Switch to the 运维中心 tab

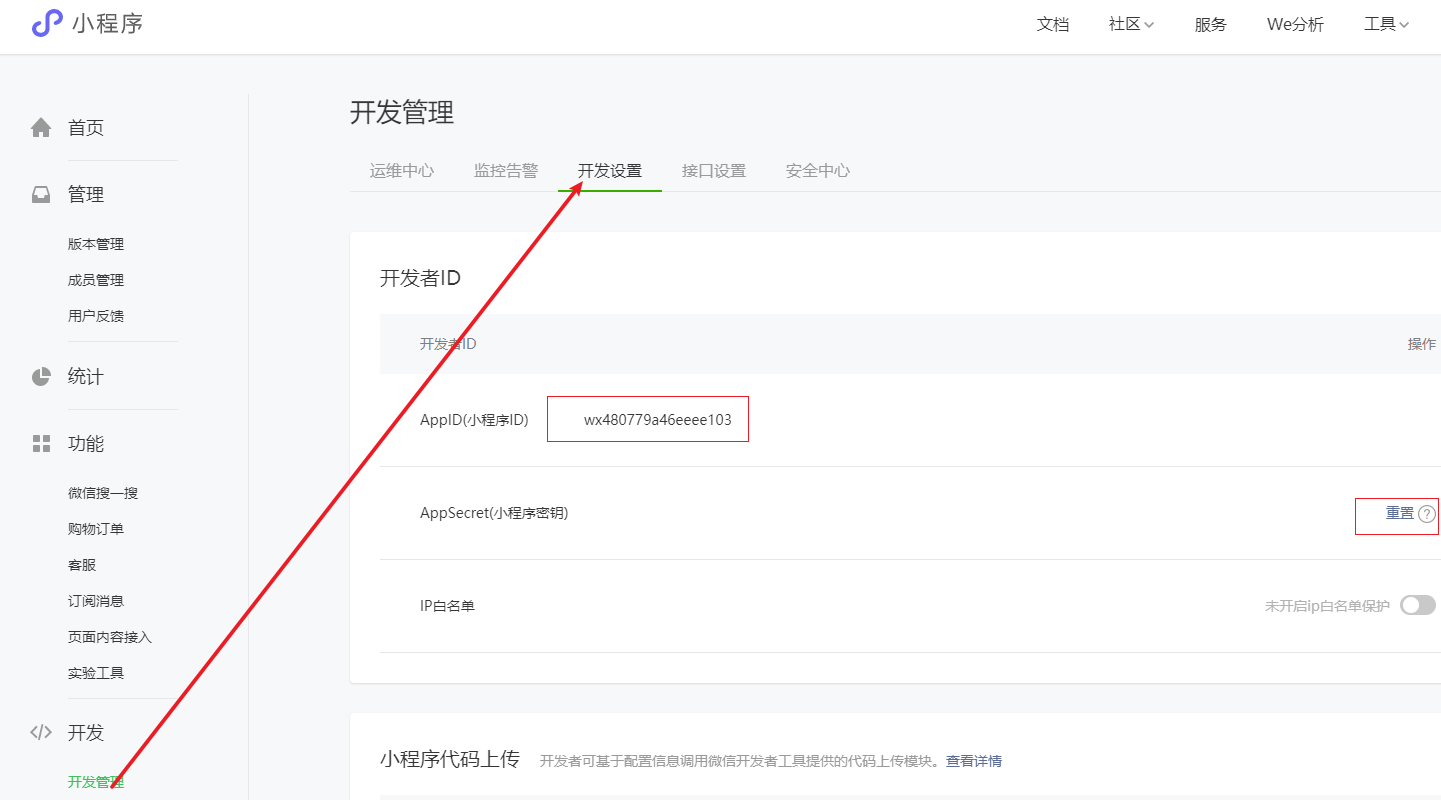click(402, 171)
